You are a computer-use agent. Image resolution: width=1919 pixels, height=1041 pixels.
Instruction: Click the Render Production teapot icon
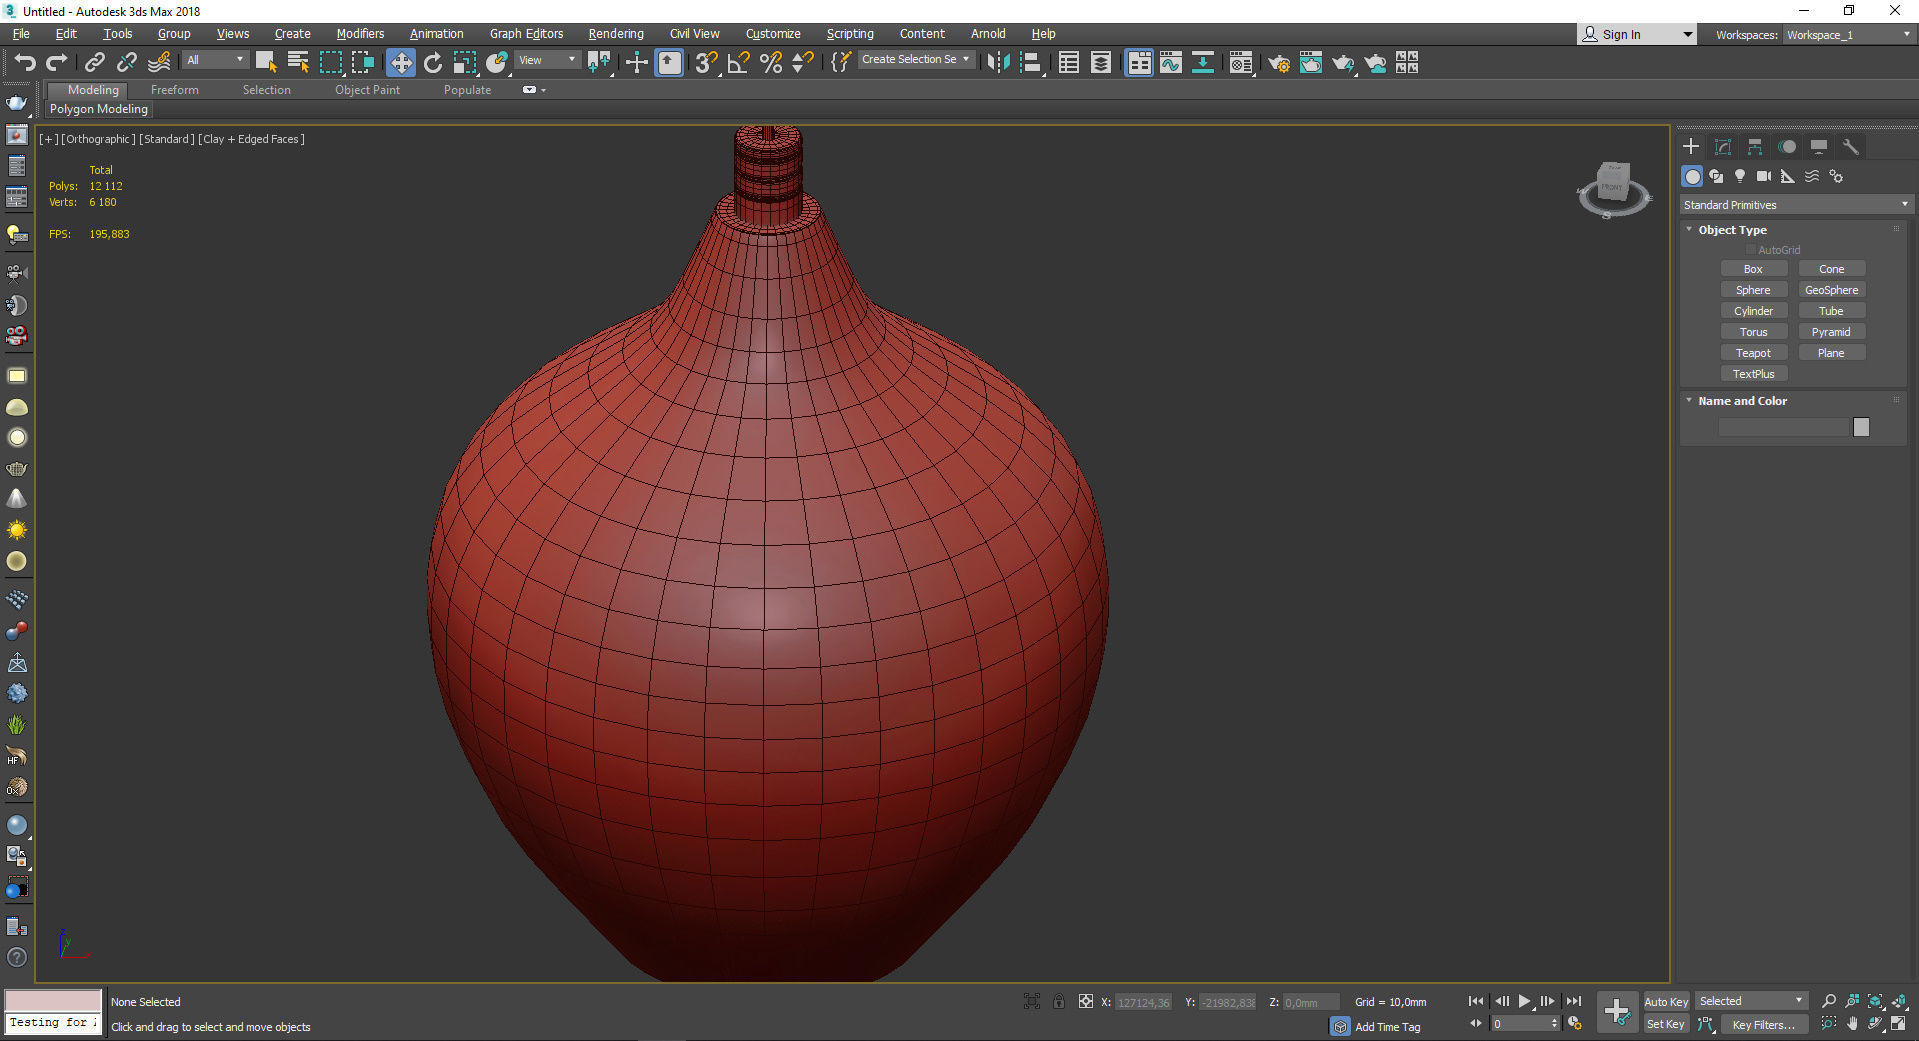point(1343,63)
